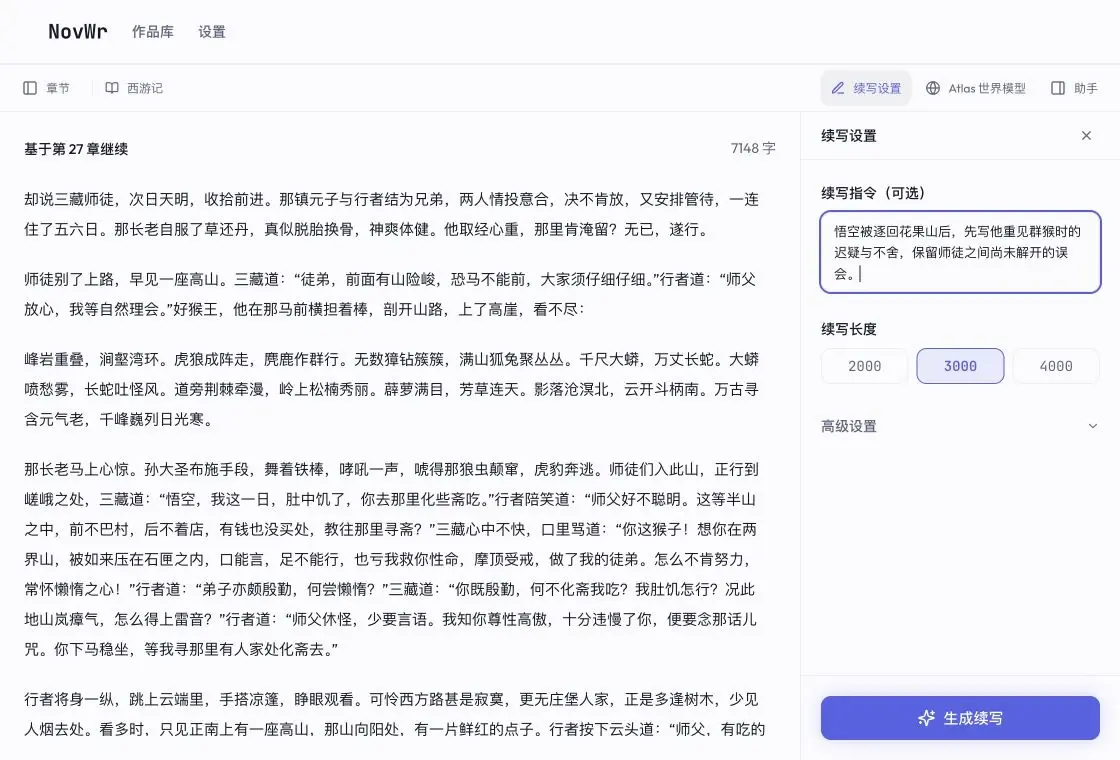Open the 助手 tab
The height and width of the screenshot is (760, 1120).
tap(1074, 88)
